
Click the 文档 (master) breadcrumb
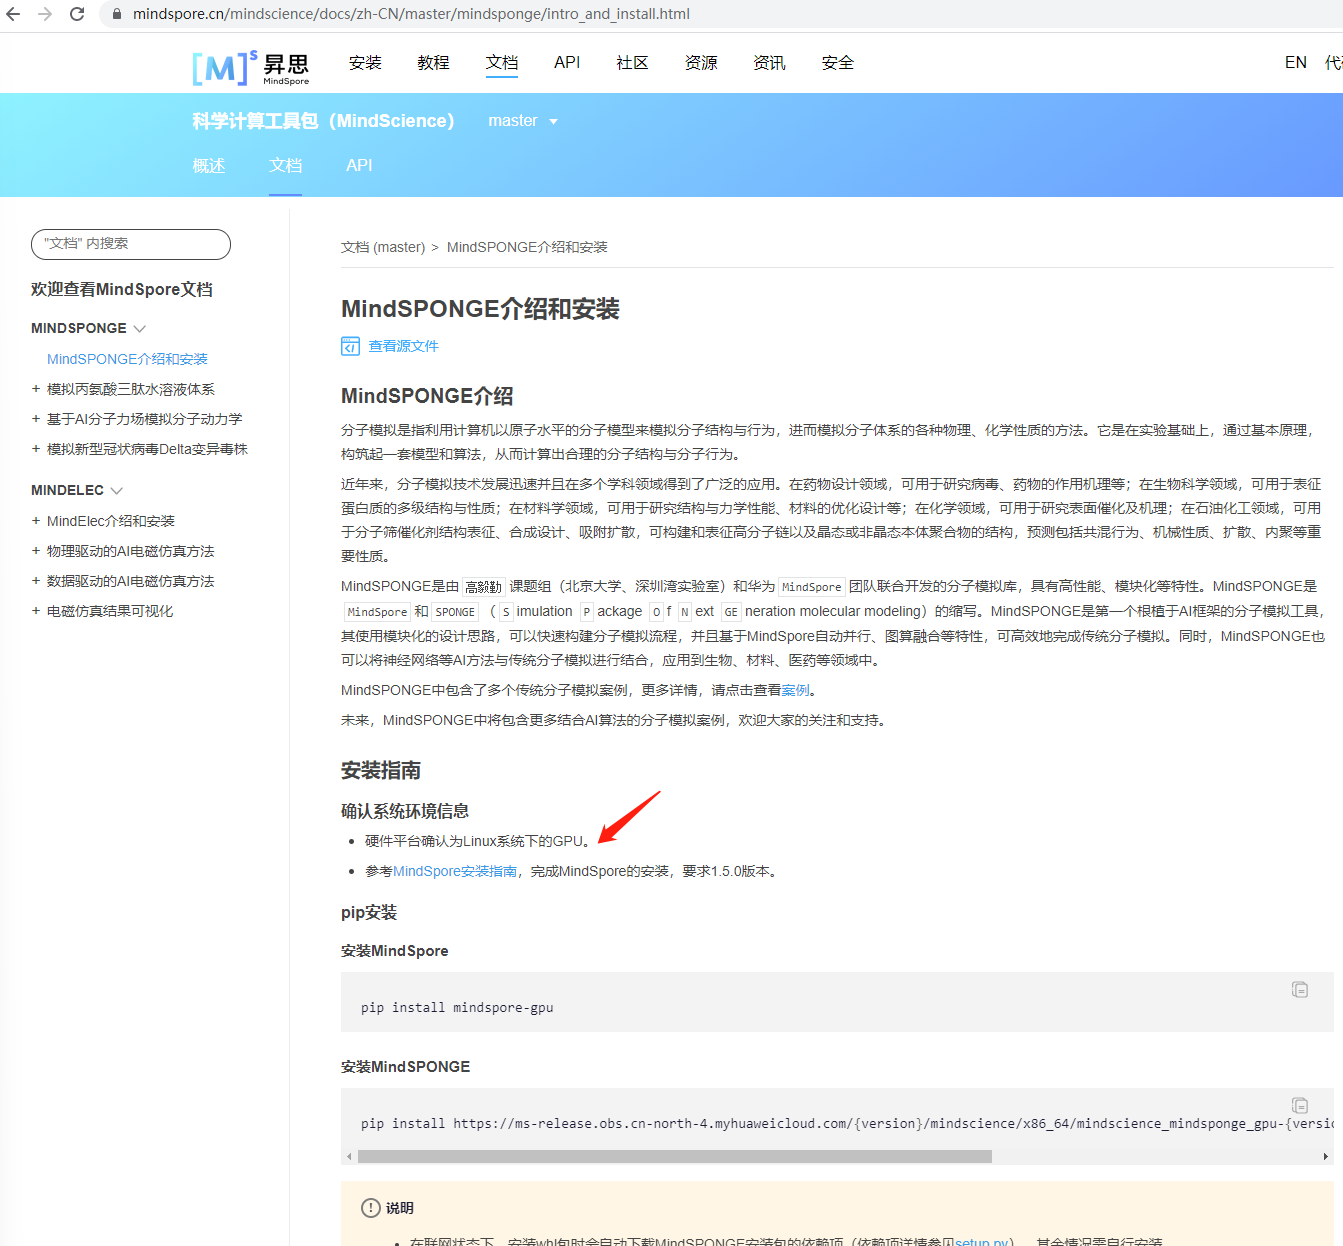coord(383,247)
